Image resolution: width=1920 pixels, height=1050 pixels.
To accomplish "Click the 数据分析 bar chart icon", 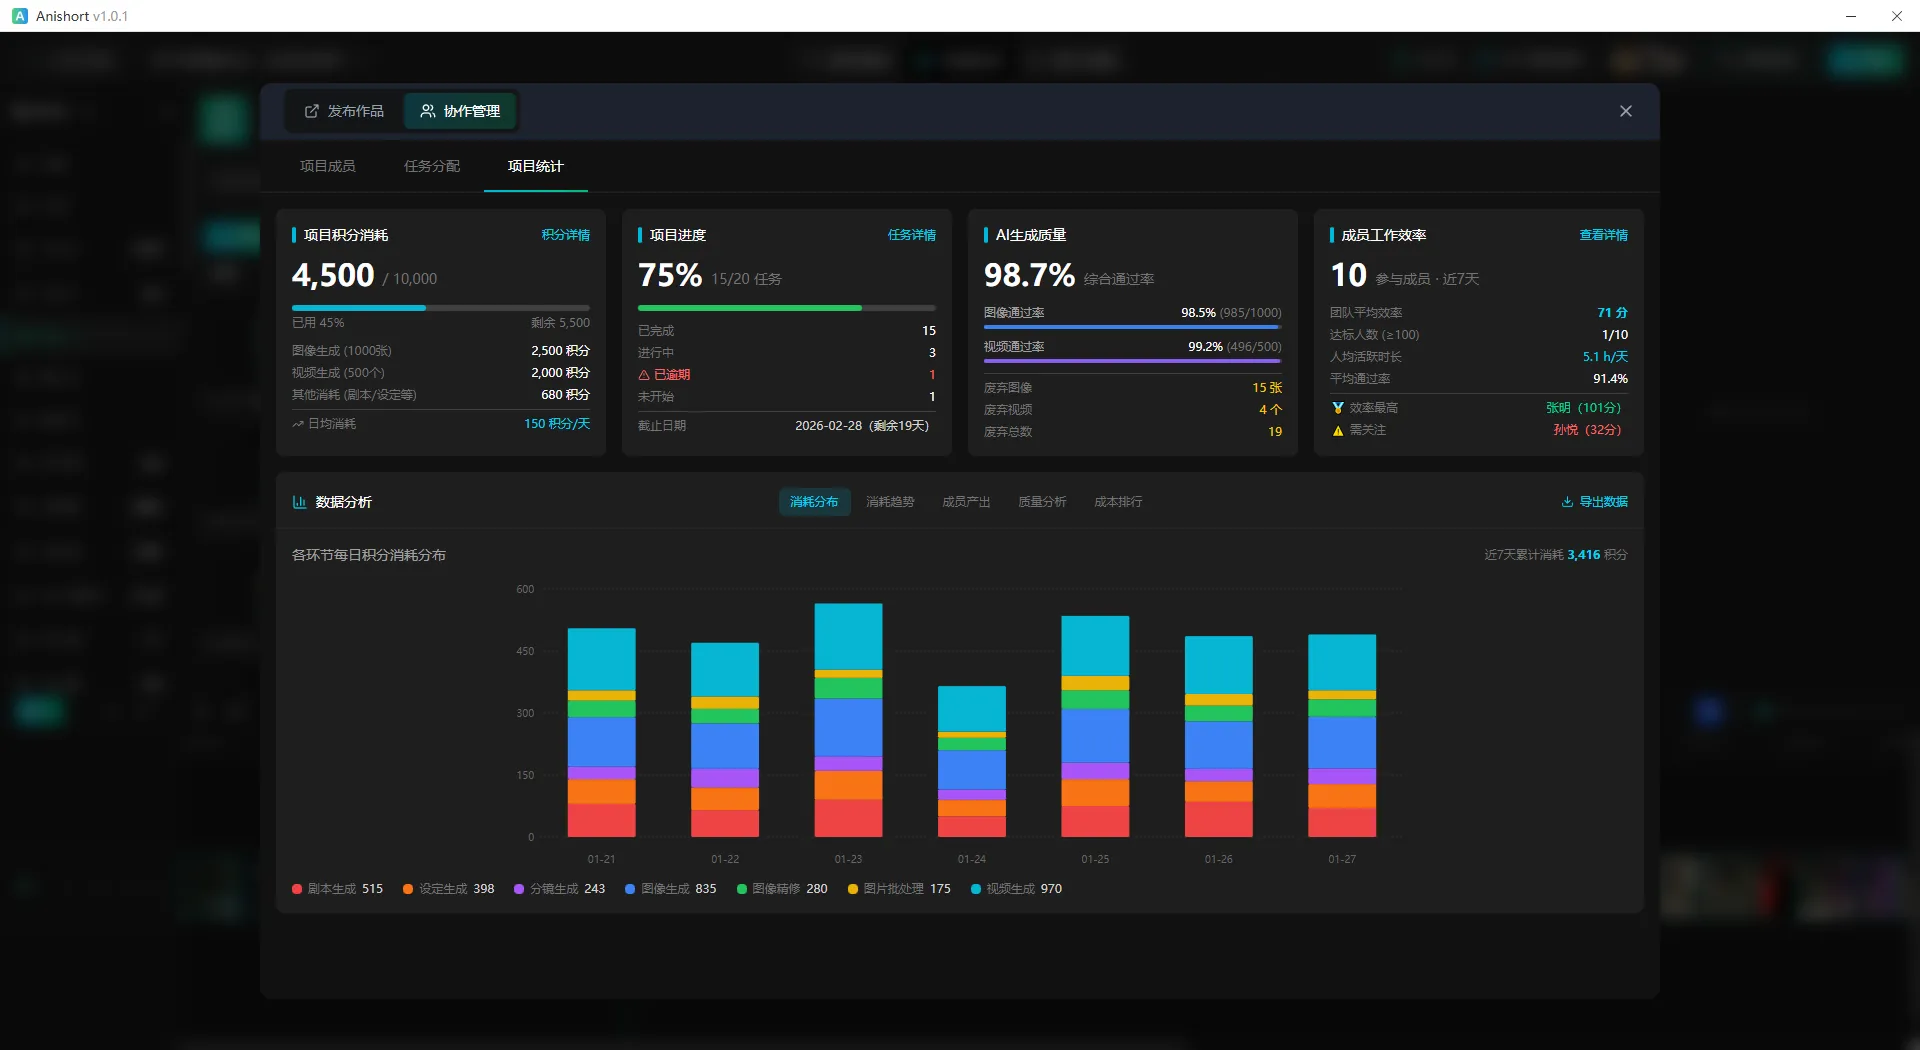I will [x=299, y=502].
